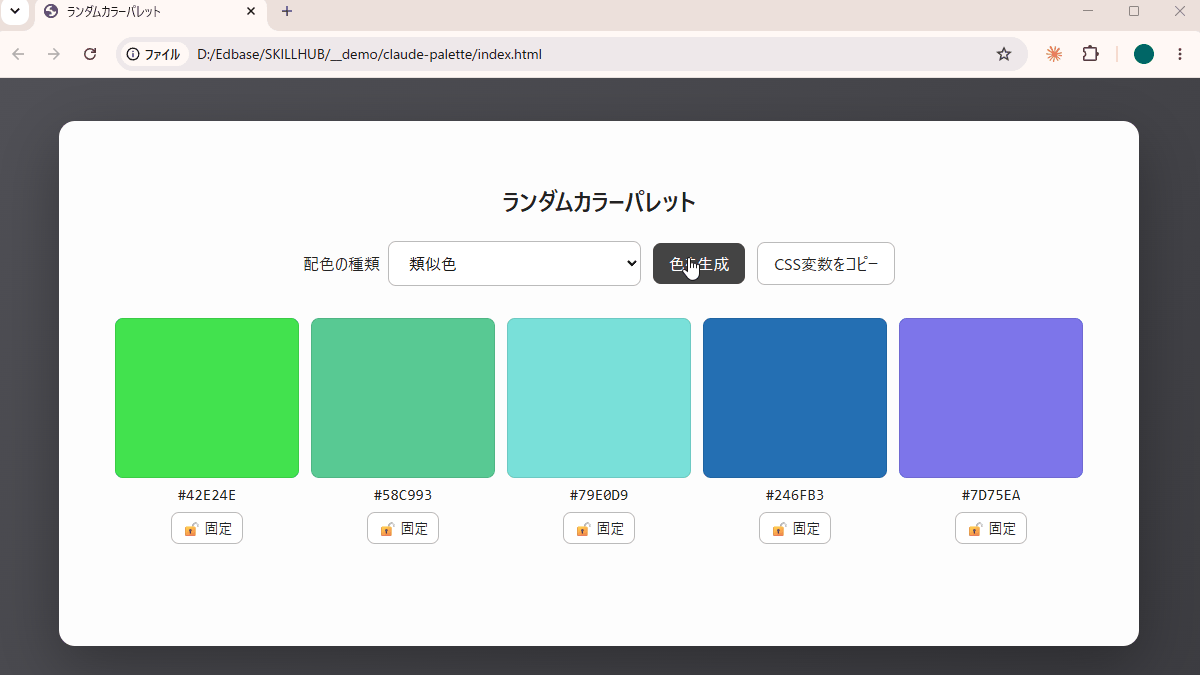Select the cyan #79E0D9 swatch
Image resolution: width=1200 pixels, height=675 pixels.
[x=599, y=398]
